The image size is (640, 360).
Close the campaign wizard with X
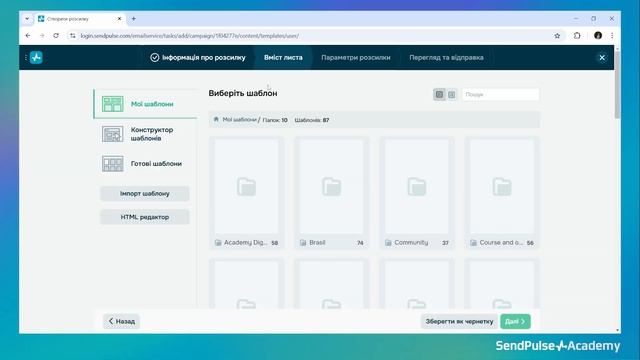click(602, 58)
